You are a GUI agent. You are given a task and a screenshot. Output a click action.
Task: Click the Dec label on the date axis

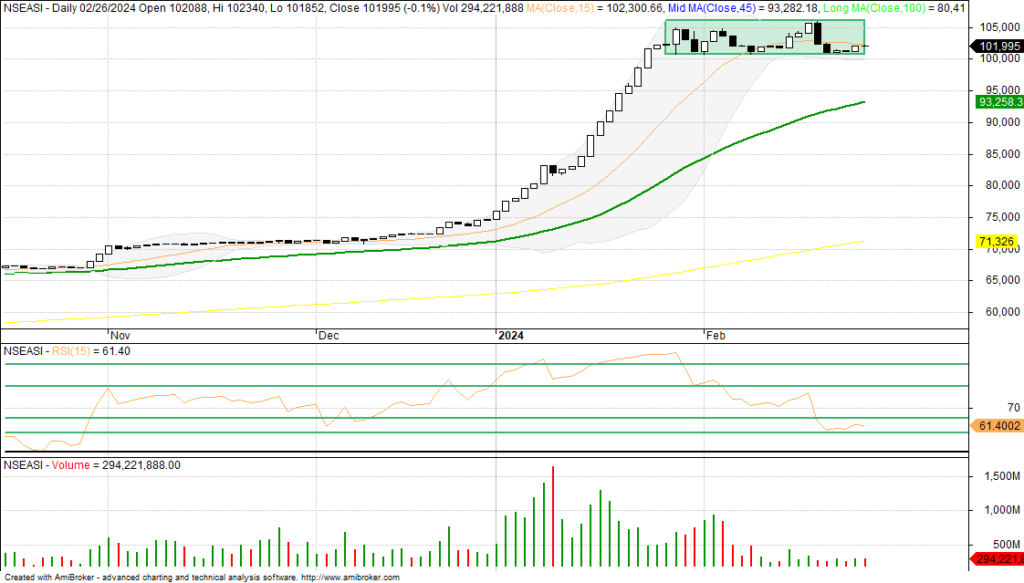click(x=328, y=338)
